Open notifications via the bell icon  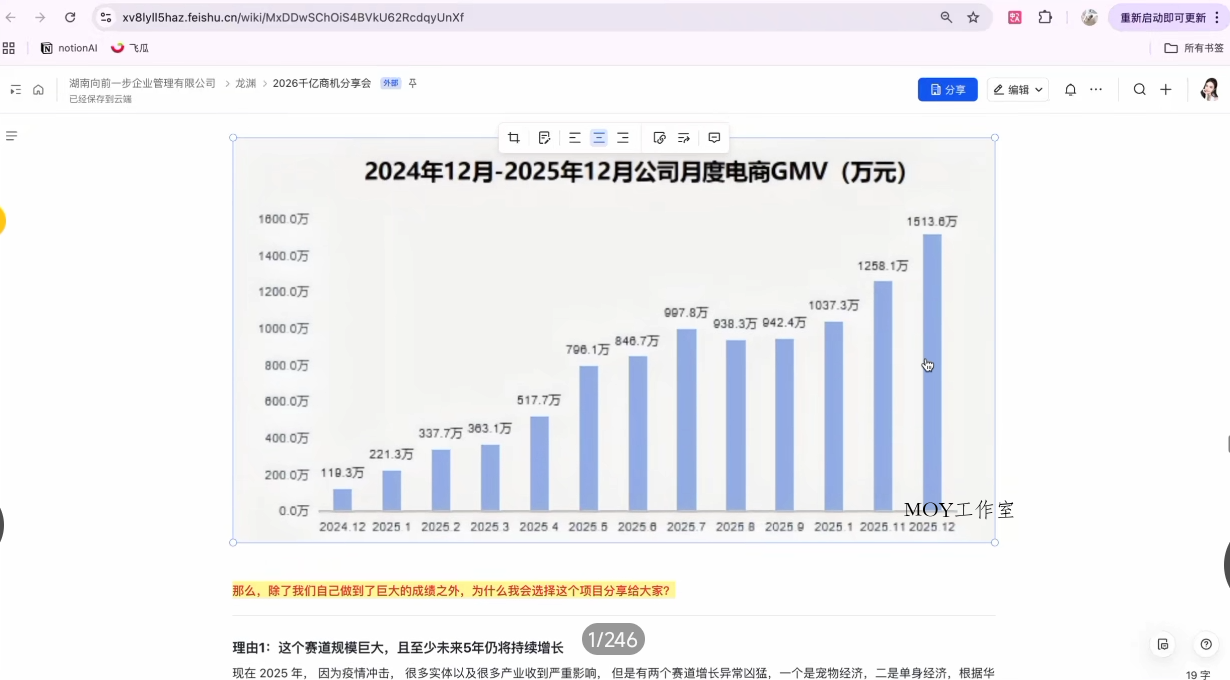point(1070,89)
